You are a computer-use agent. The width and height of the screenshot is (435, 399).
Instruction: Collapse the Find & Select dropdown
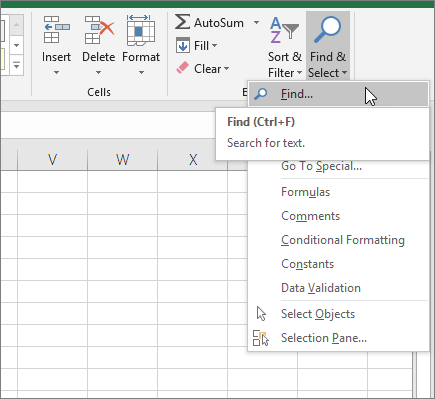click(x=344, y=73)
